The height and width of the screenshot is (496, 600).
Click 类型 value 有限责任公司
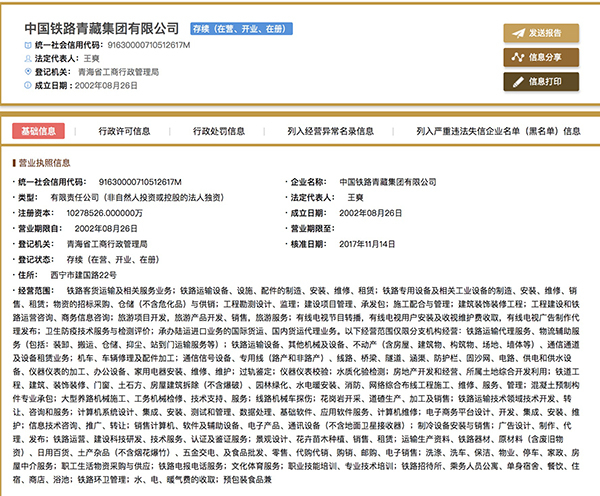point(137,197)
